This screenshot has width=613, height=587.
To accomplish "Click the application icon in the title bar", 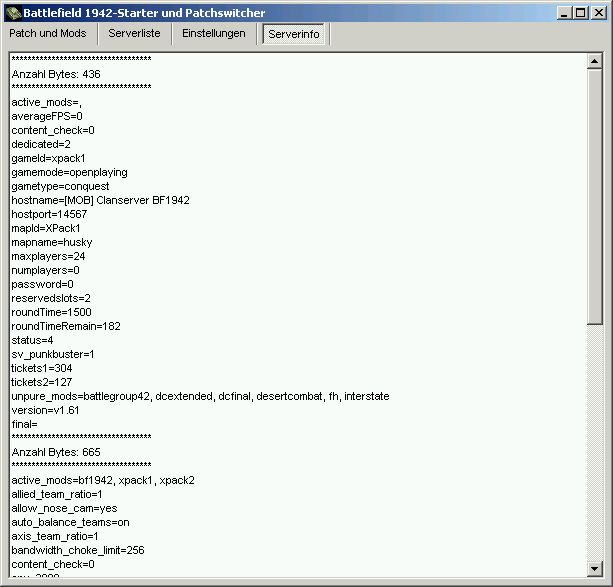I will 13,13.
